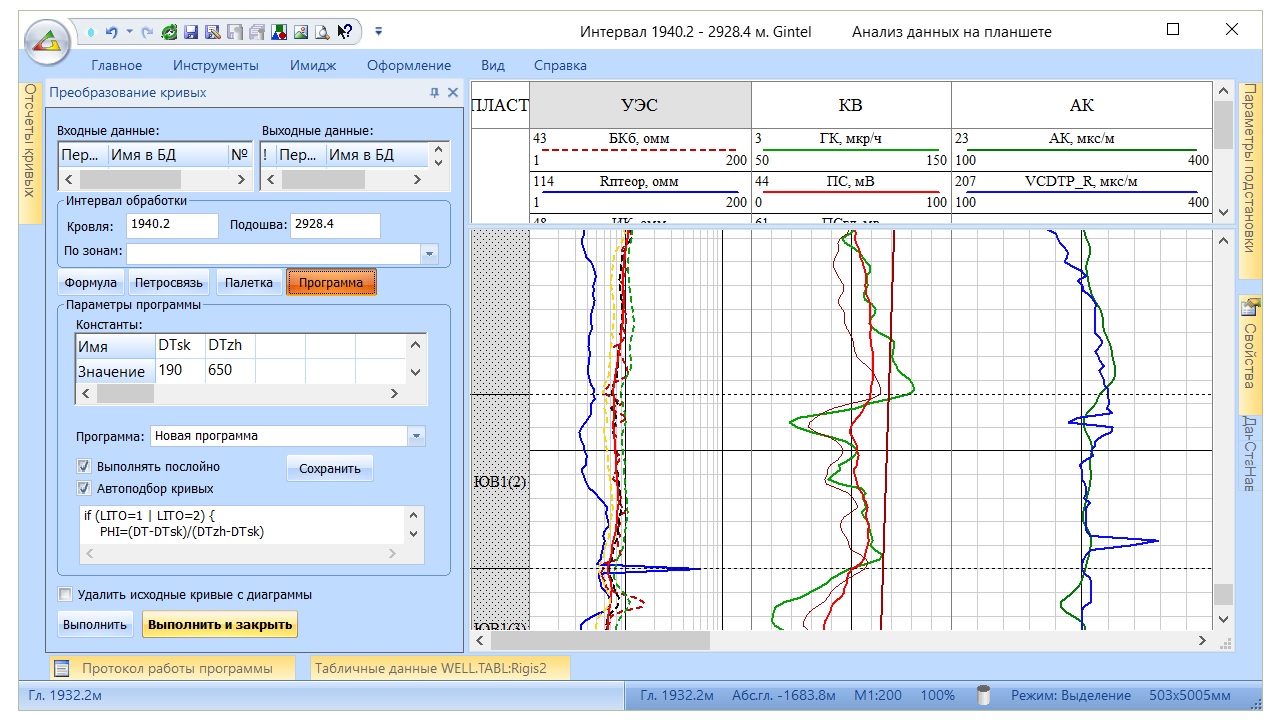Expand the Программа combo box
The image size is (1280, 720).
click(417, 436)
